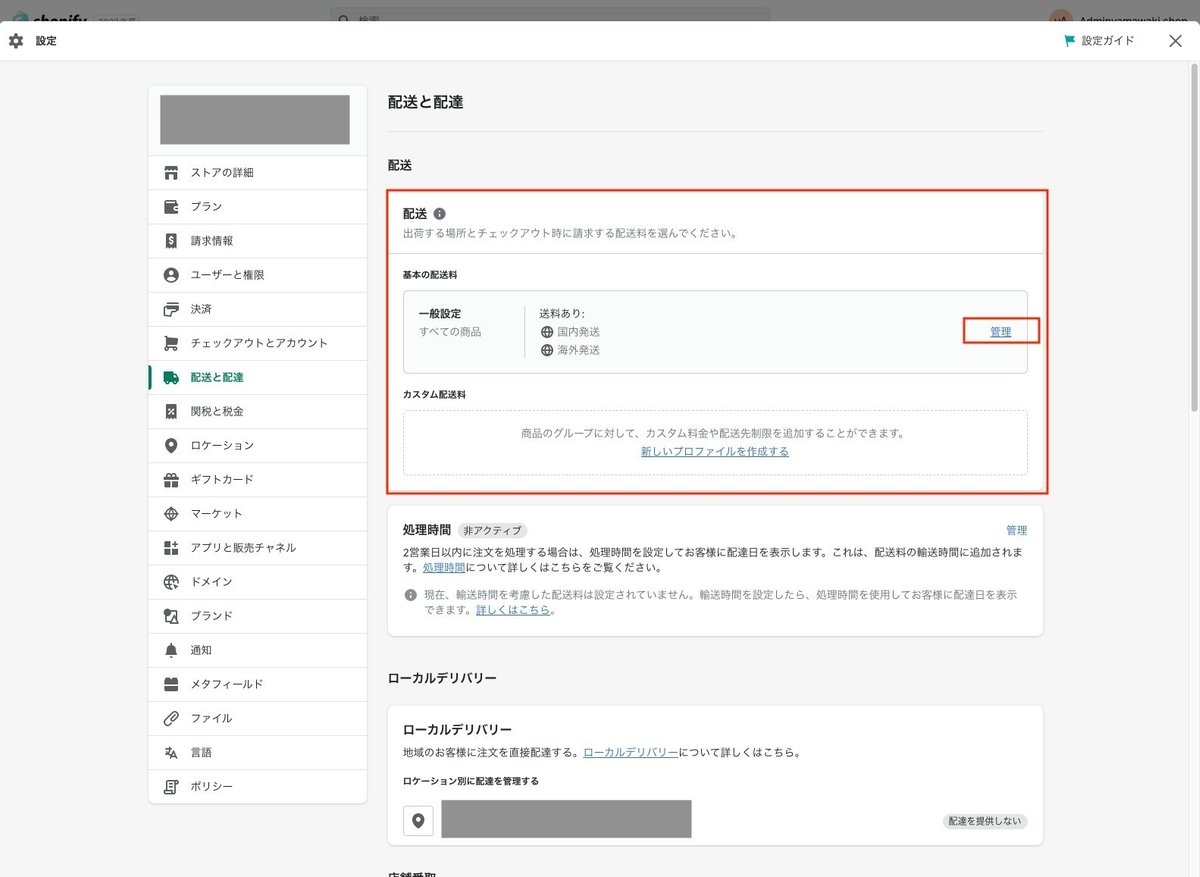Click the gift card icon
The width and height of the screenshot is (1200, 877).
coord(171,479)
